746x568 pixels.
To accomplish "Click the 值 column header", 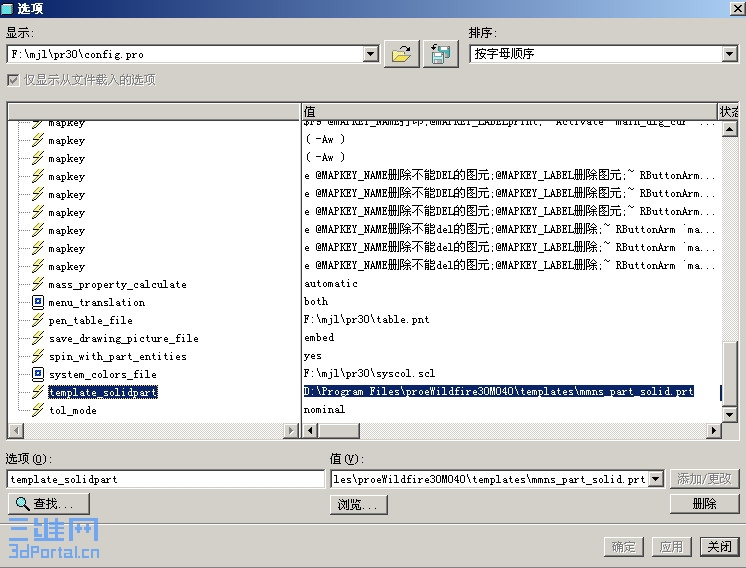I will pyautogui.click(x=509, y=111).
